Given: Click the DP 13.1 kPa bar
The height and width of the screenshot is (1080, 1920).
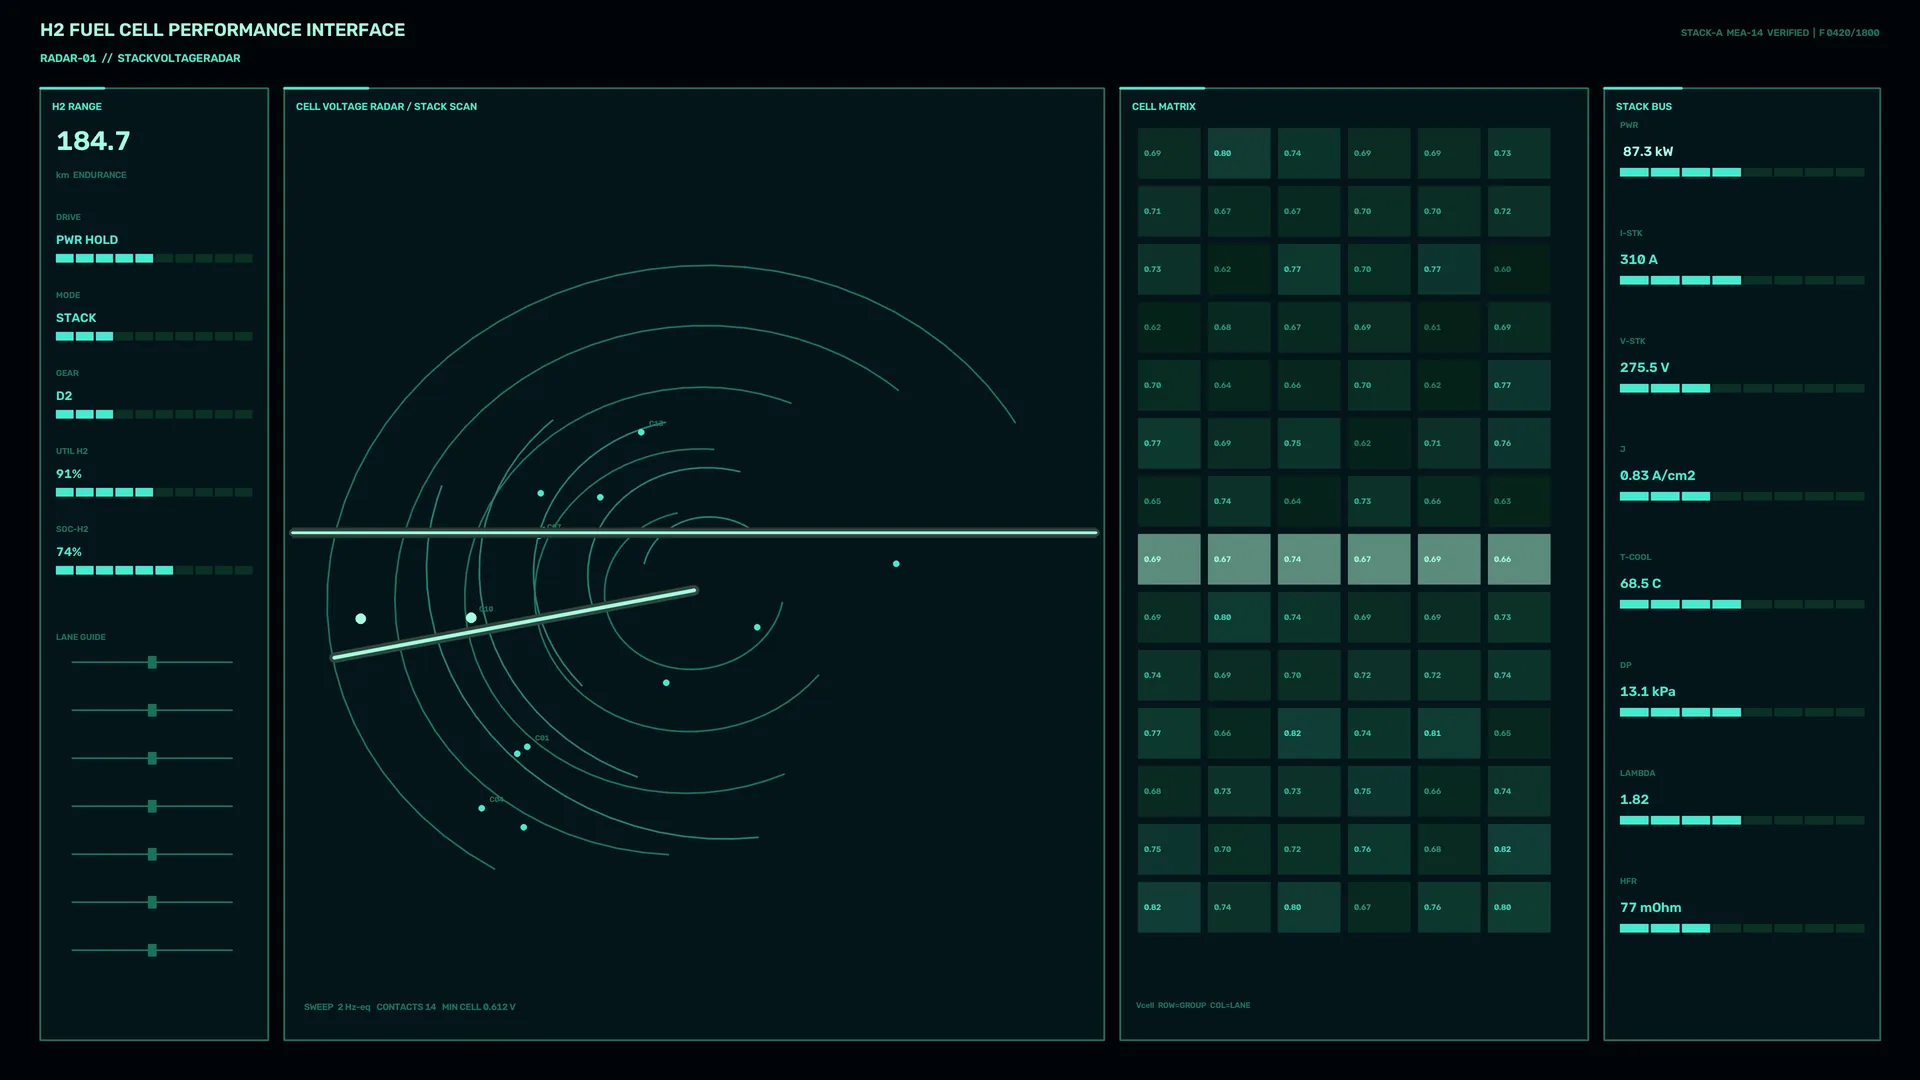Looking at the screenshot, I should pyautogui.click(x=1742, y=712).
